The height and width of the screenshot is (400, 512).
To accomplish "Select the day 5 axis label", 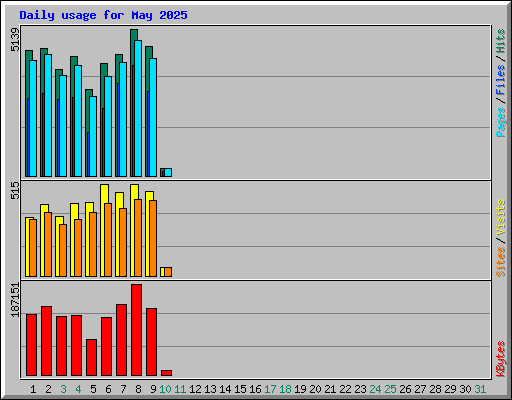I will (93, 389).
